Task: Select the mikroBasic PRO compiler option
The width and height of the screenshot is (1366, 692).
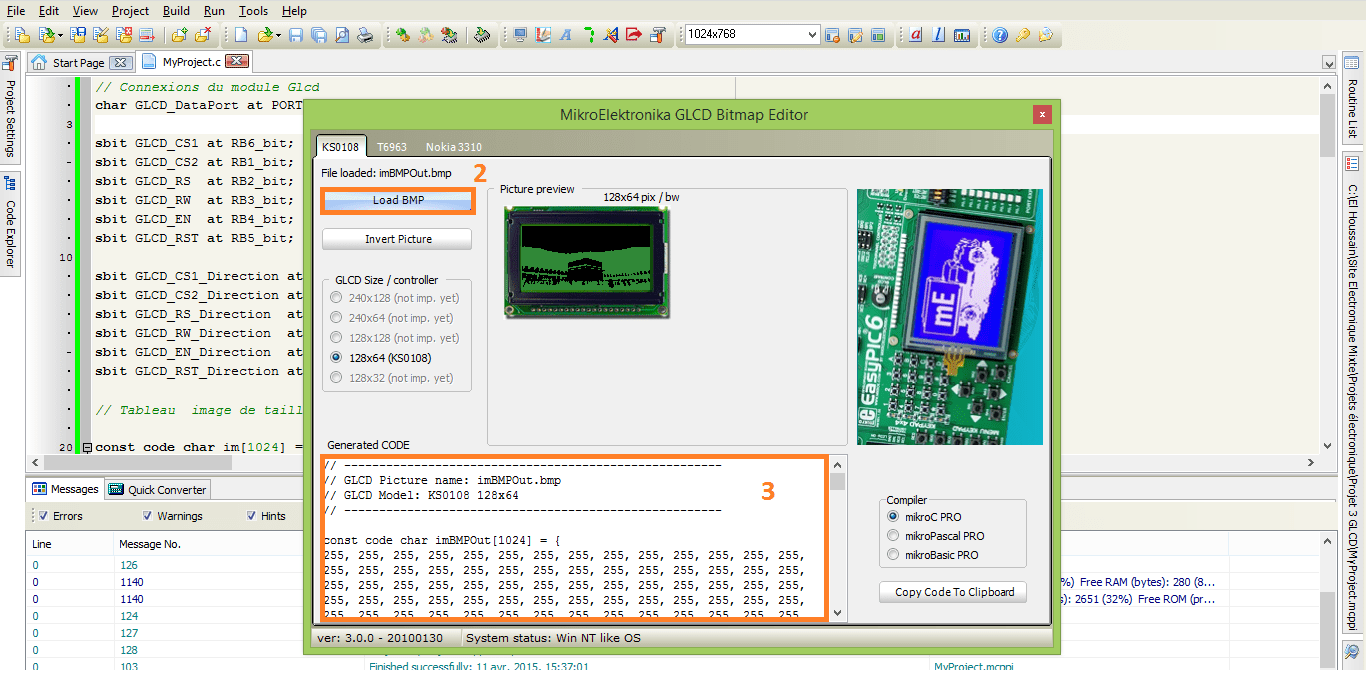Action: pyautogui.click(x=894, y=555)
